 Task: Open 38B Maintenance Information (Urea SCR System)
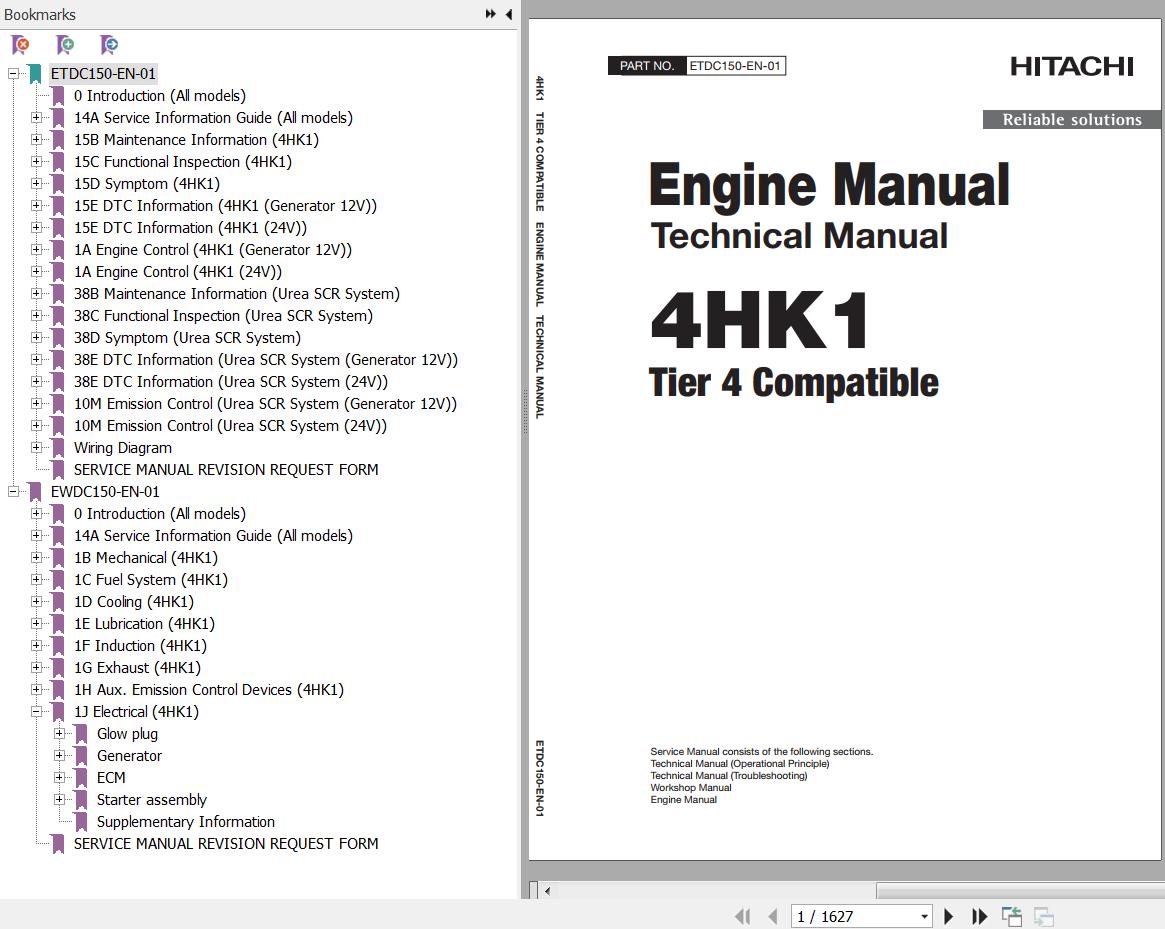click(236, 294)
